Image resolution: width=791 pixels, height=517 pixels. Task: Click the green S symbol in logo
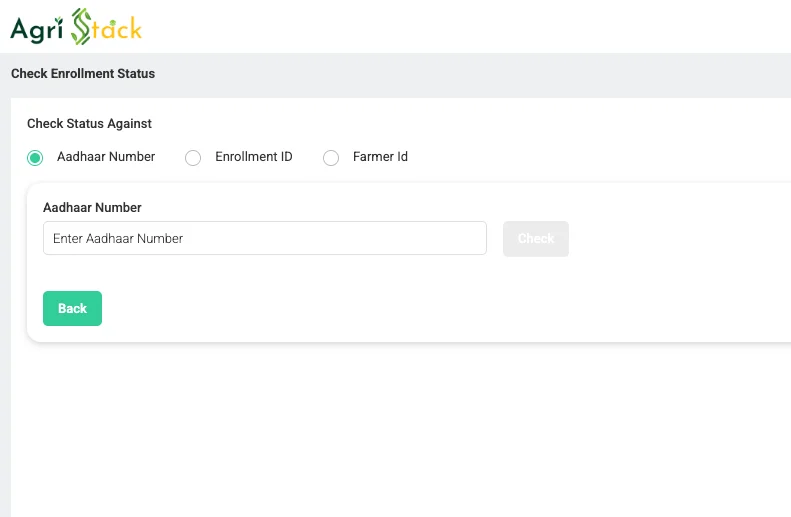point(81,27)
